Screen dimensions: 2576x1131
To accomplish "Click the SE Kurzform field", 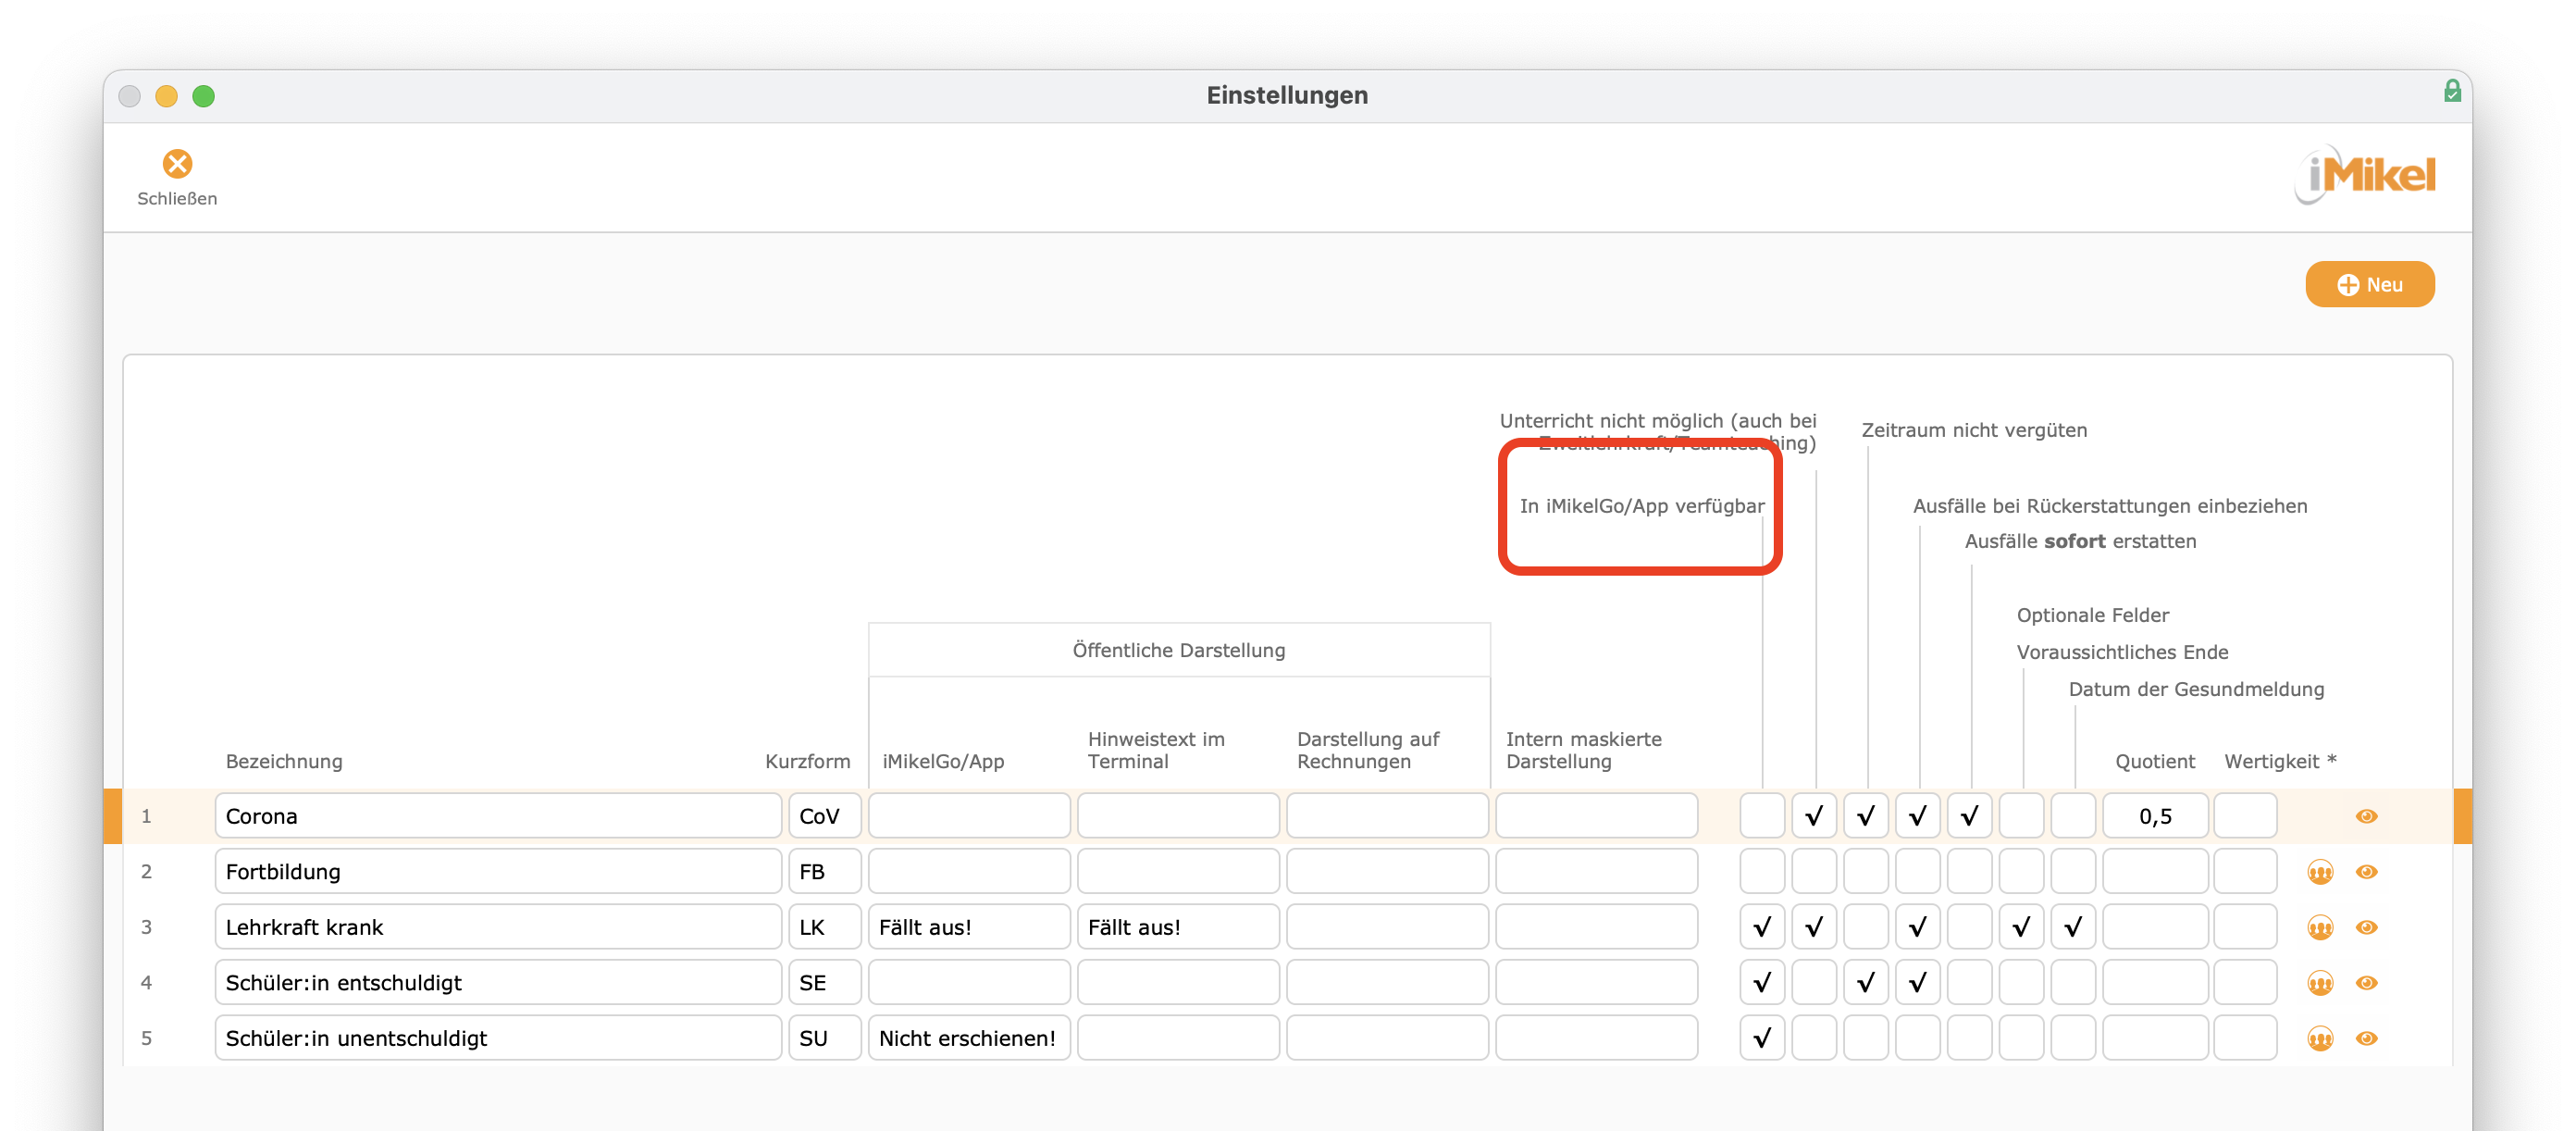I will (x=824, y=983).
